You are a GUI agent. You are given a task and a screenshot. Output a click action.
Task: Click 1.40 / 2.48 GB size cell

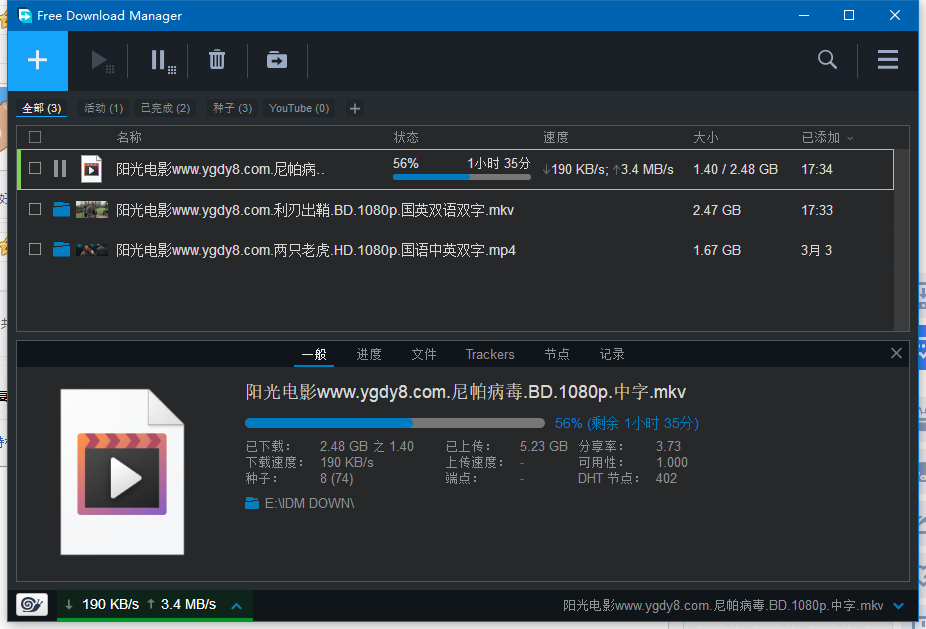tap(735, 170)
